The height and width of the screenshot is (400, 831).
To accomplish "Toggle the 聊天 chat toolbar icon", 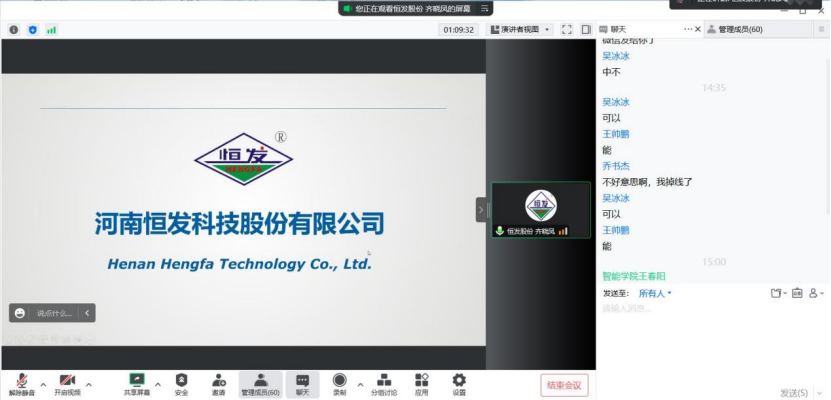I will [302, 384].
